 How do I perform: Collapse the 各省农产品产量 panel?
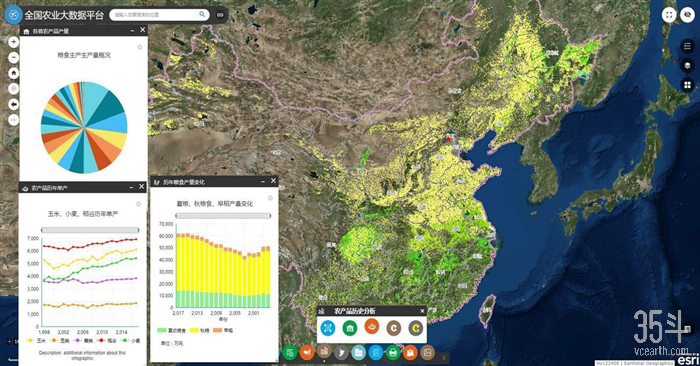pos(133,30)
